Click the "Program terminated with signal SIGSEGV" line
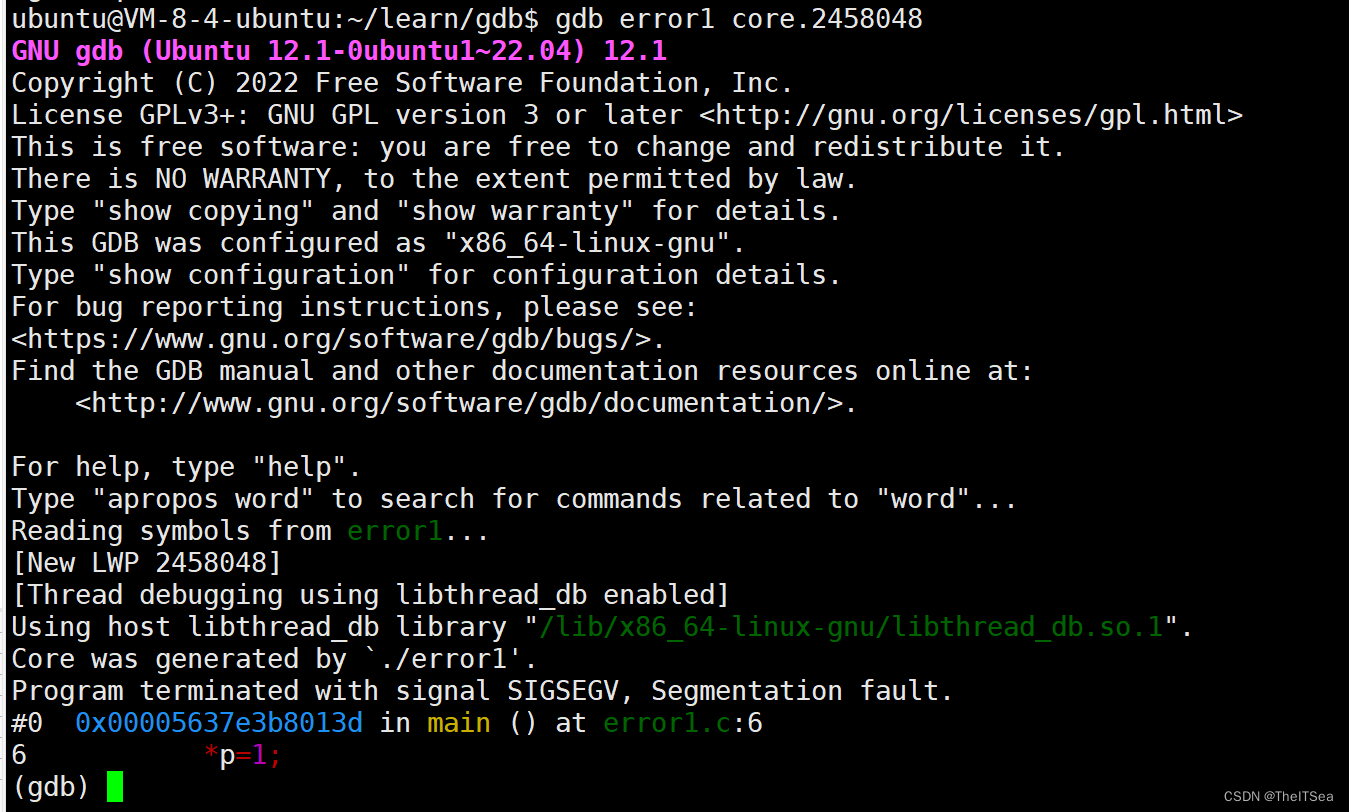Screen dimensions: 1349x812 pyautogui.click(x=483, y=690)
